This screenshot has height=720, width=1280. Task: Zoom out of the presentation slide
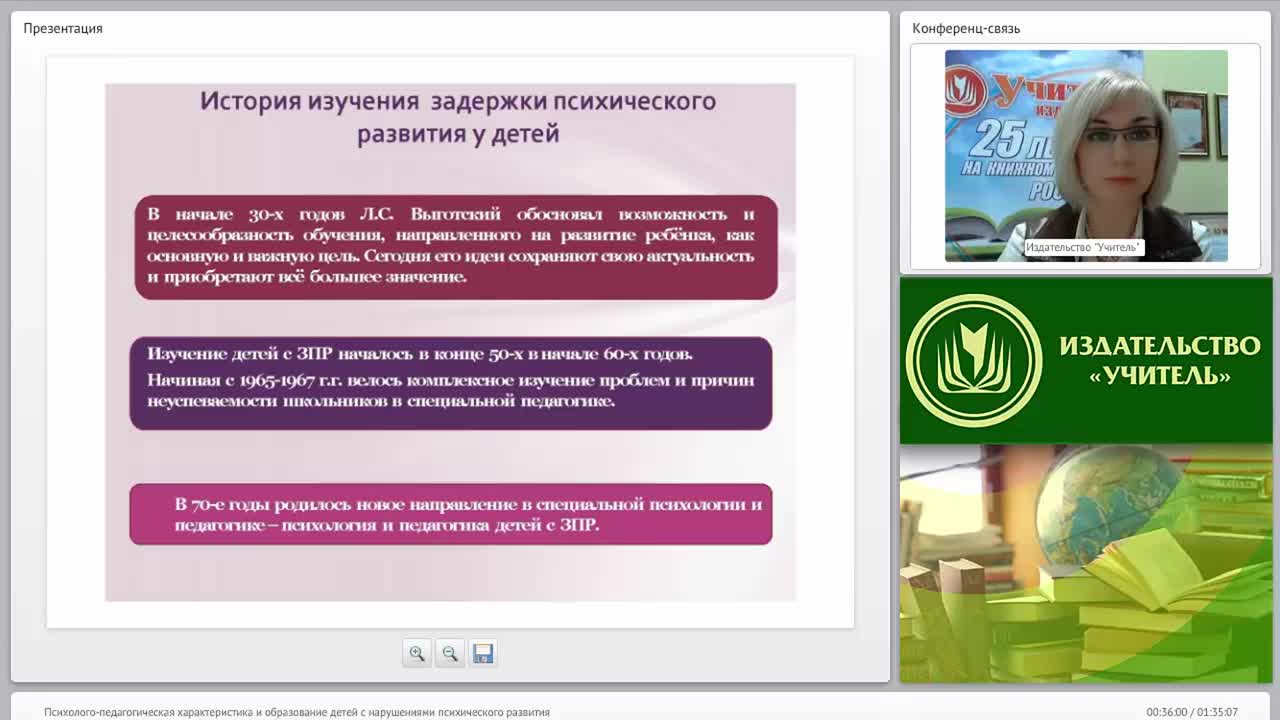(450, 653)
